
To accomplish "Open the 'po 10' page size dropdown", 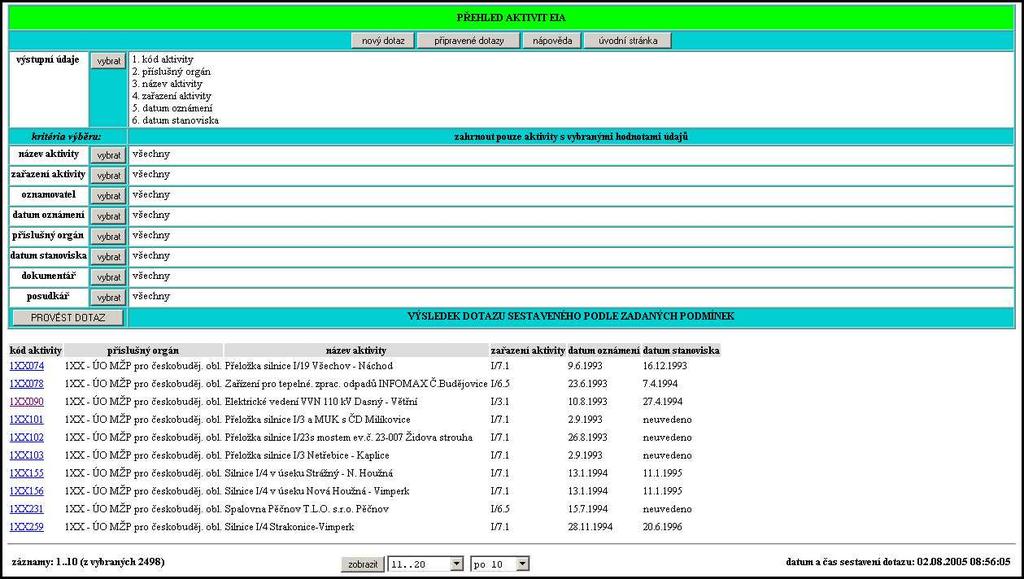I will (x=500, y=564).
